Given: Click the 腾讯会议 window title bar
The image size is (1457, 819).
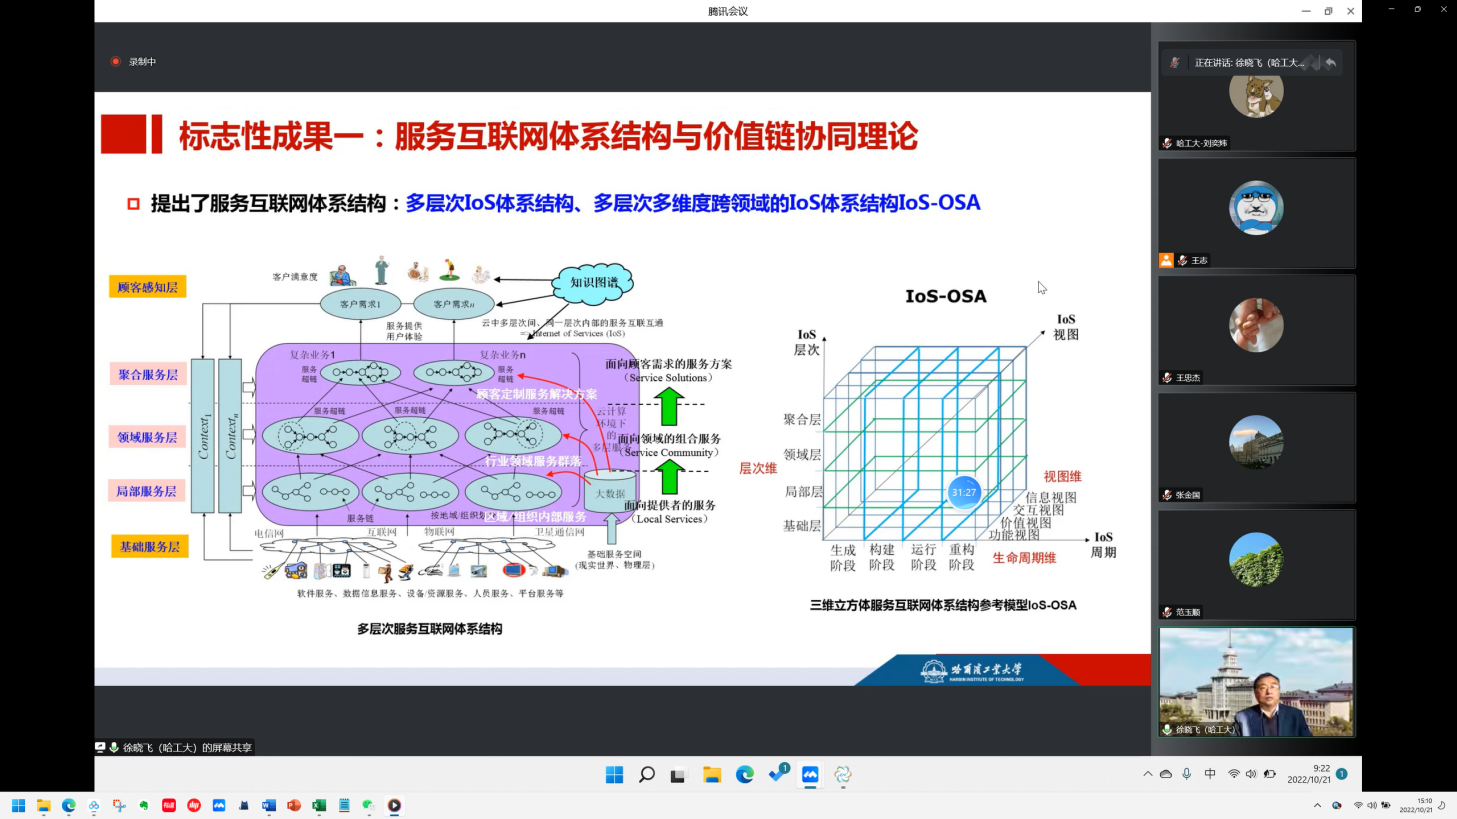Looking at the screenshot, I should point(727,11).
